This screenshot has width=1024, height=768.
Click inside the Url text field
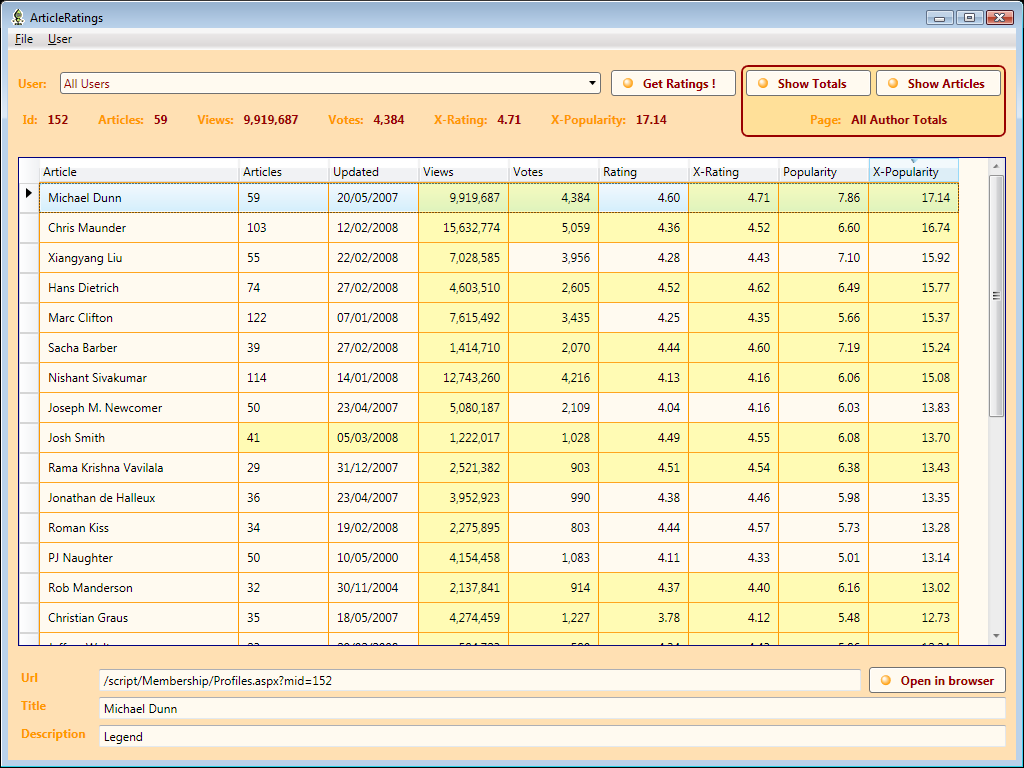pyautogui.click(x=479, y=681)
